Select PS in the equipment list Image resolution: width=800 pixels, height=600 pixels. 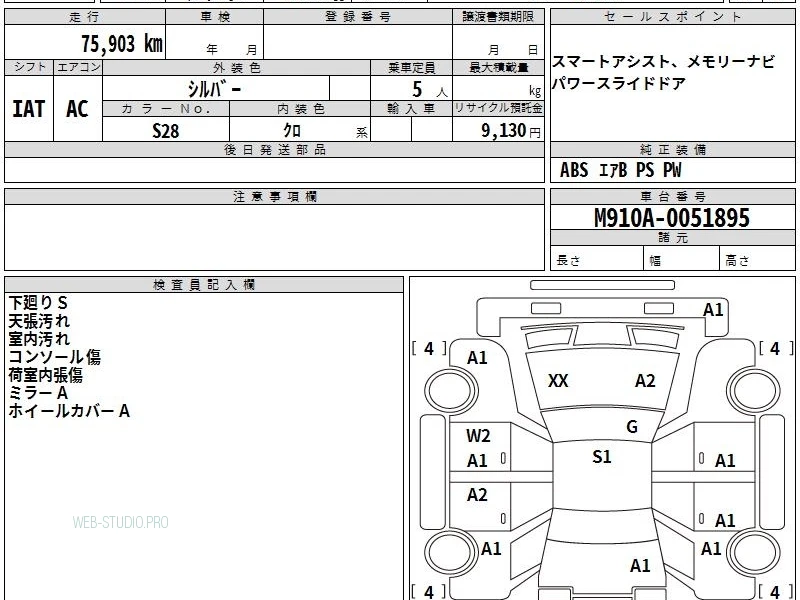click(x=645, y=170)
